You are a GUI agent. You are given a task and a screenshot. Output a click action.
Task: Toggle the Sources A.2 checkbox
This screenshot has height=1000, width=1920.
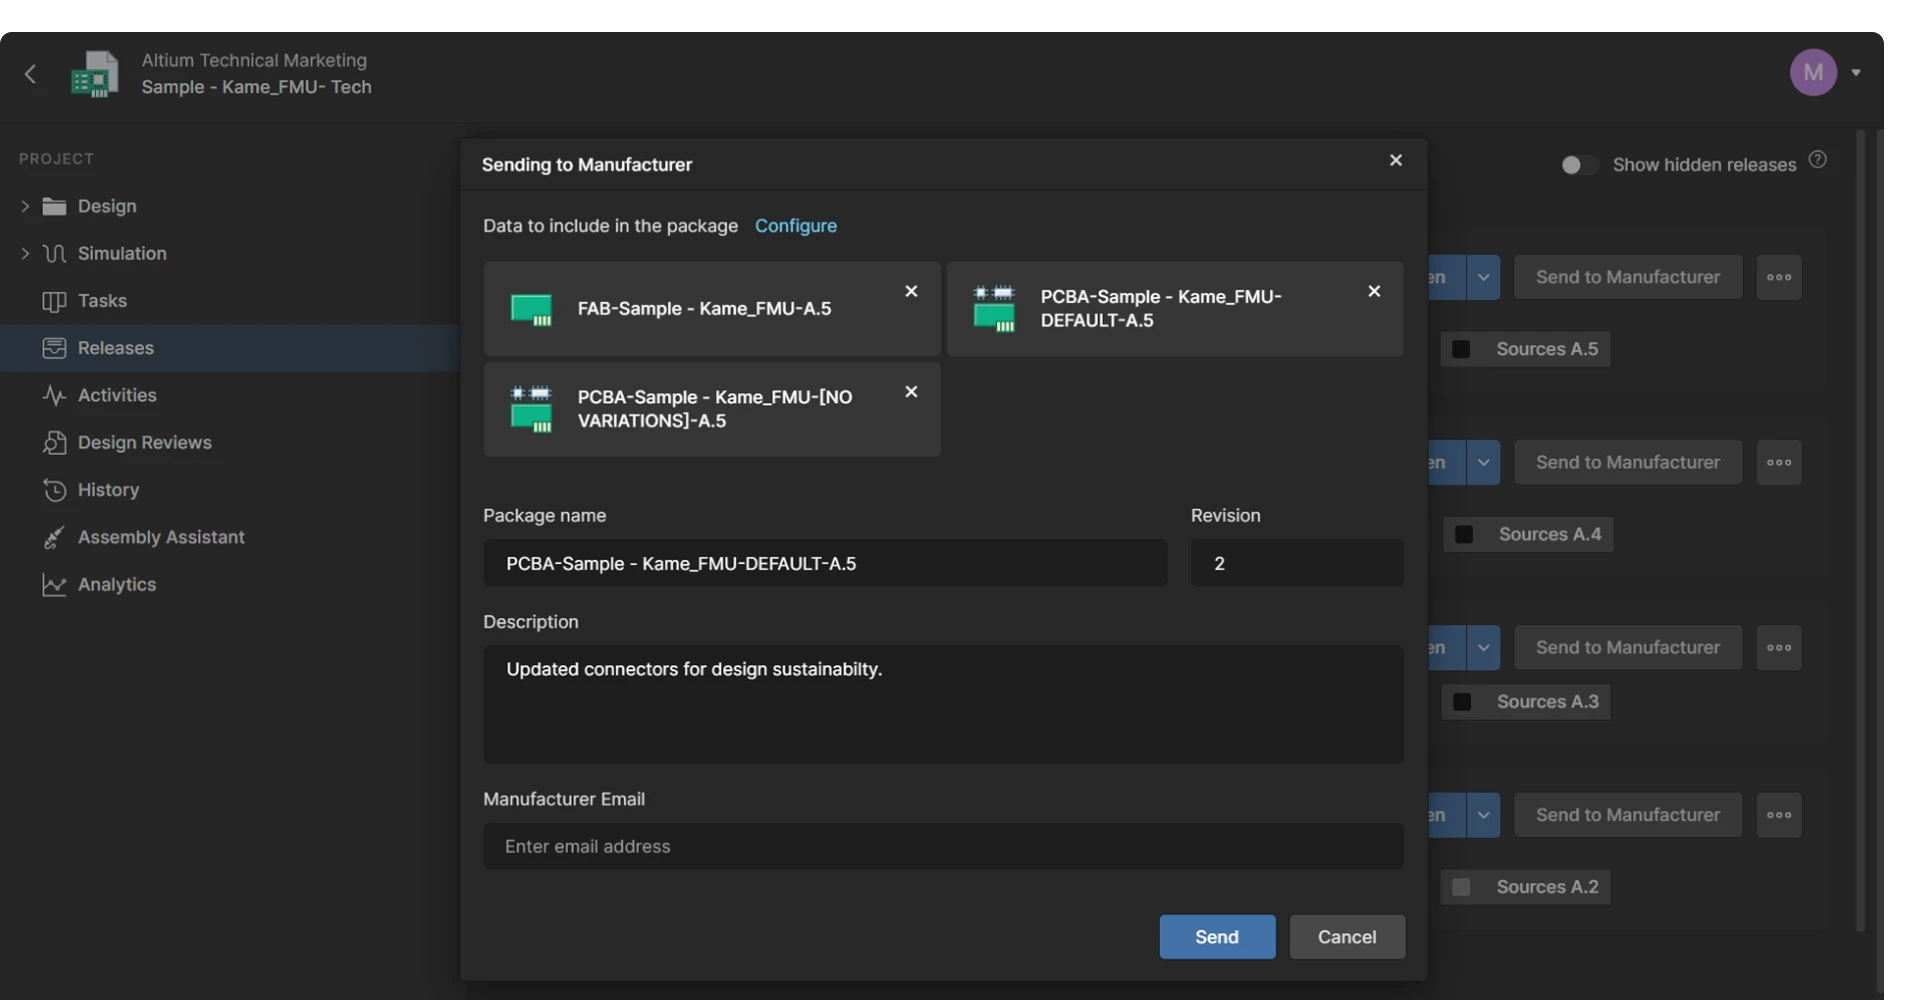[x=1461, y=887]
